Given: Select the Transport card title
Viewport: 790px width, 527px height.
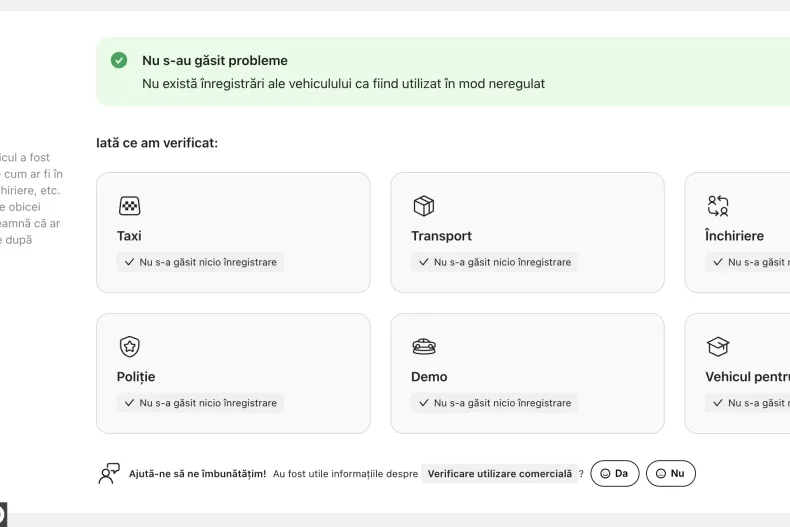Looking at the screenshot, I should (441, 236).
